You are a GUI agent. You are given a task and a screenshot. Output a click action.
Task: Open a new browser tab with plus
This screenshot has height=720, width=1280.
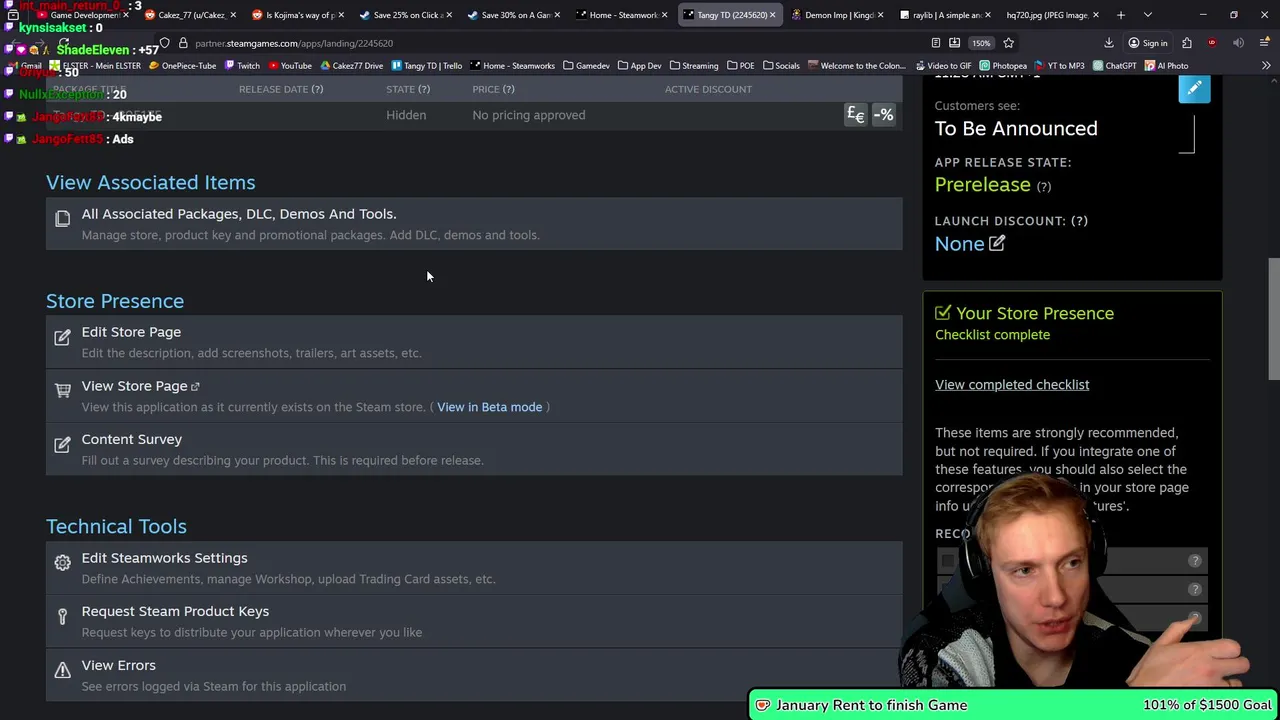1120,15
